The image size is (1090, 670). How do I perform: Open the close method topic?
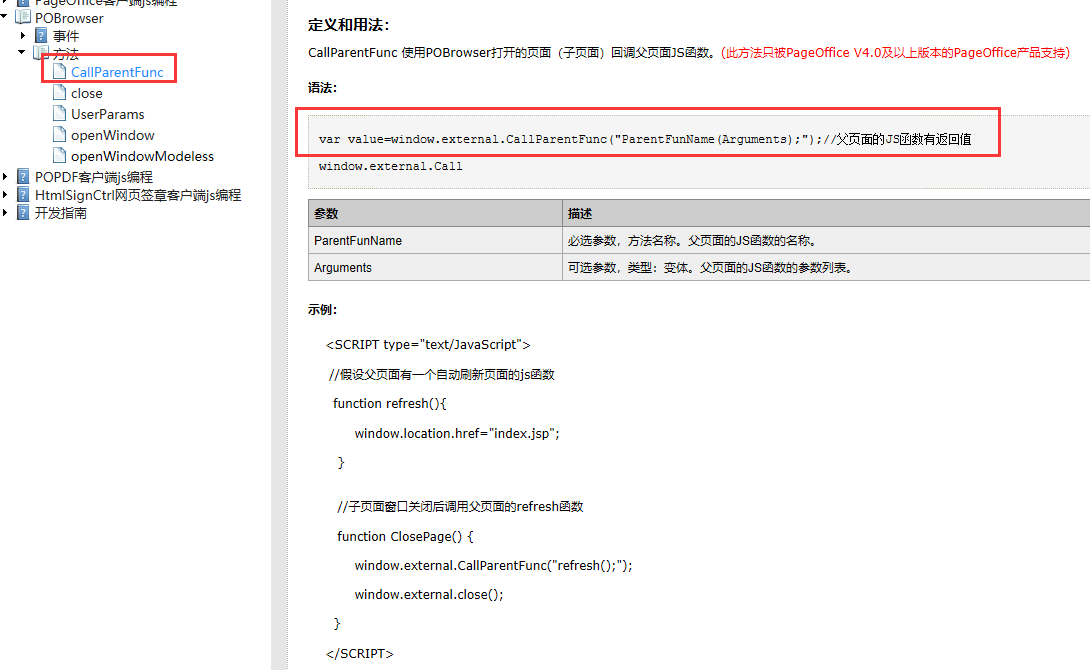coord(87,93)
